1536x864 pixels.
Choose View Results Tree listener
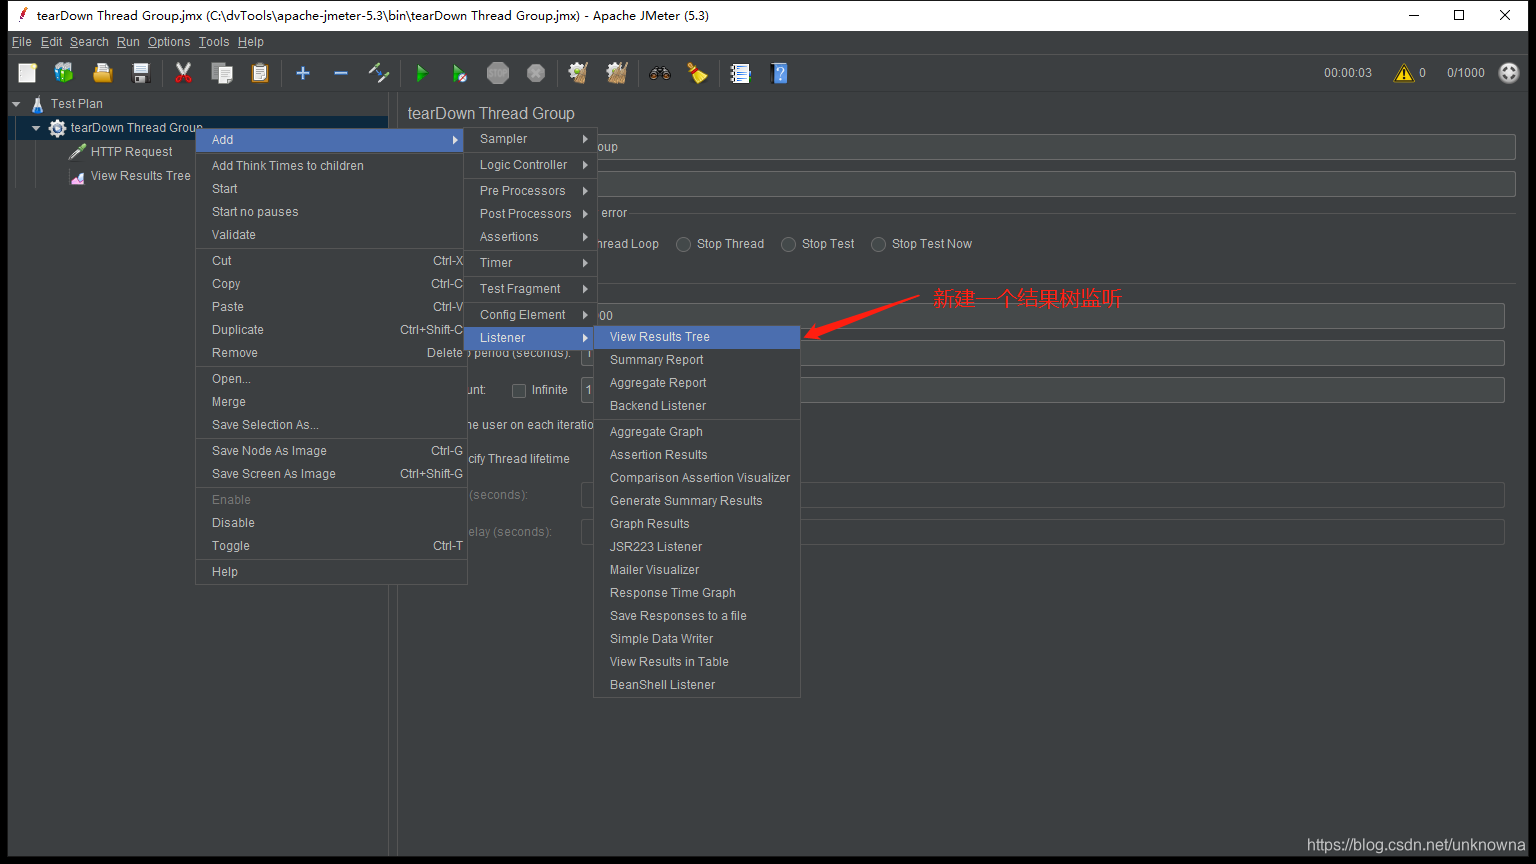point(697,337)
